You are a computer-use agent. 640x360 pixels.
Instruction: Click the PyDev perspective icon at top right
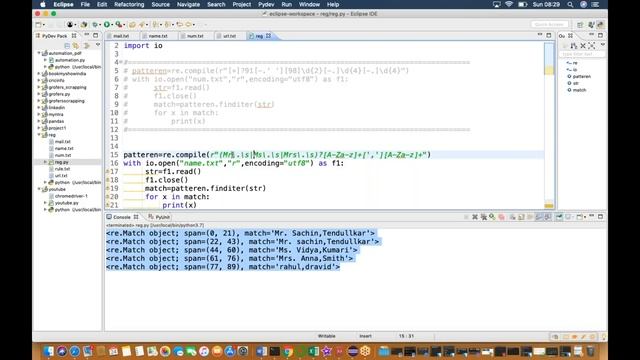click(600, 24)
